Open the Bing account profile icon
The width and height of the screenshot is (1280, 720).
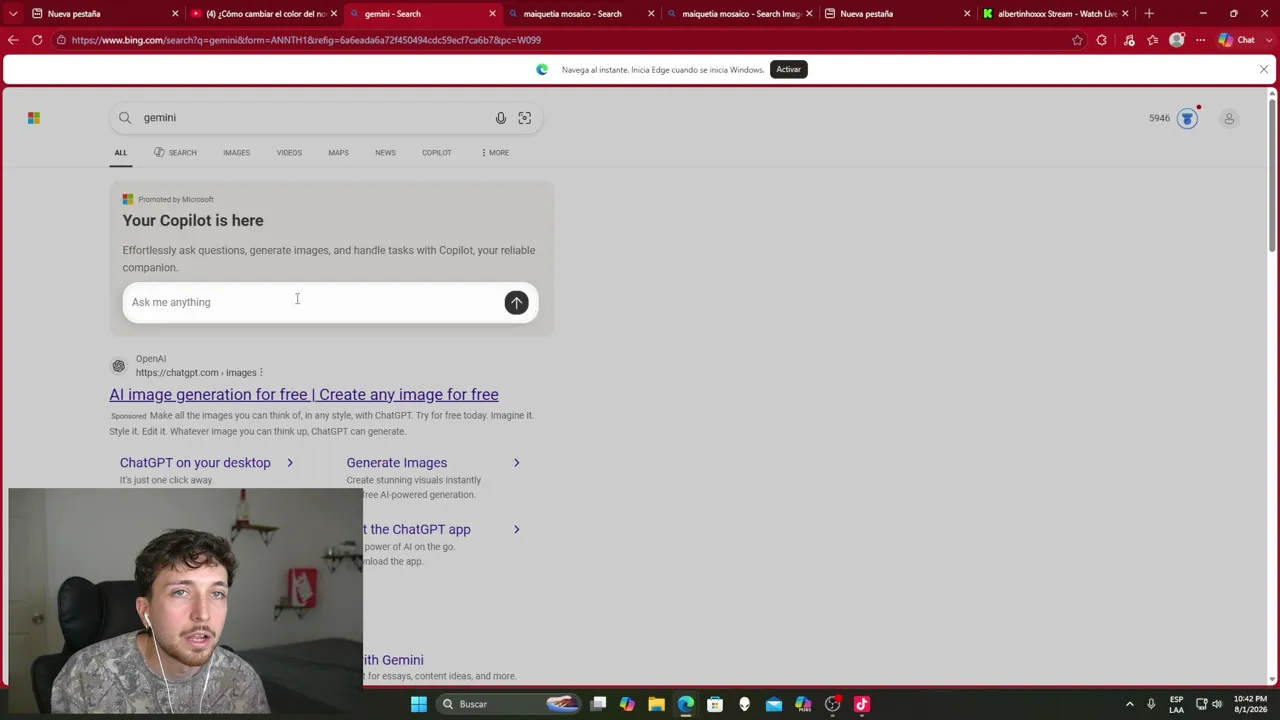pos(1229,118)
